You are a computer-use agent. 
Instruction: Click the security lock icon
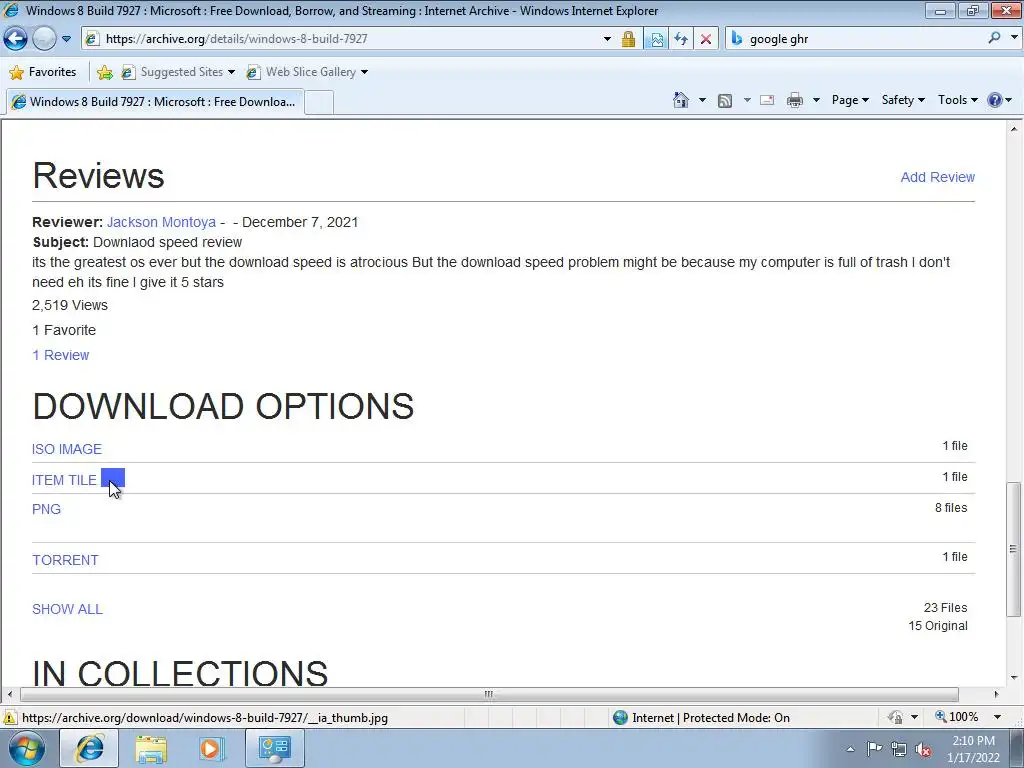[628, 39]
